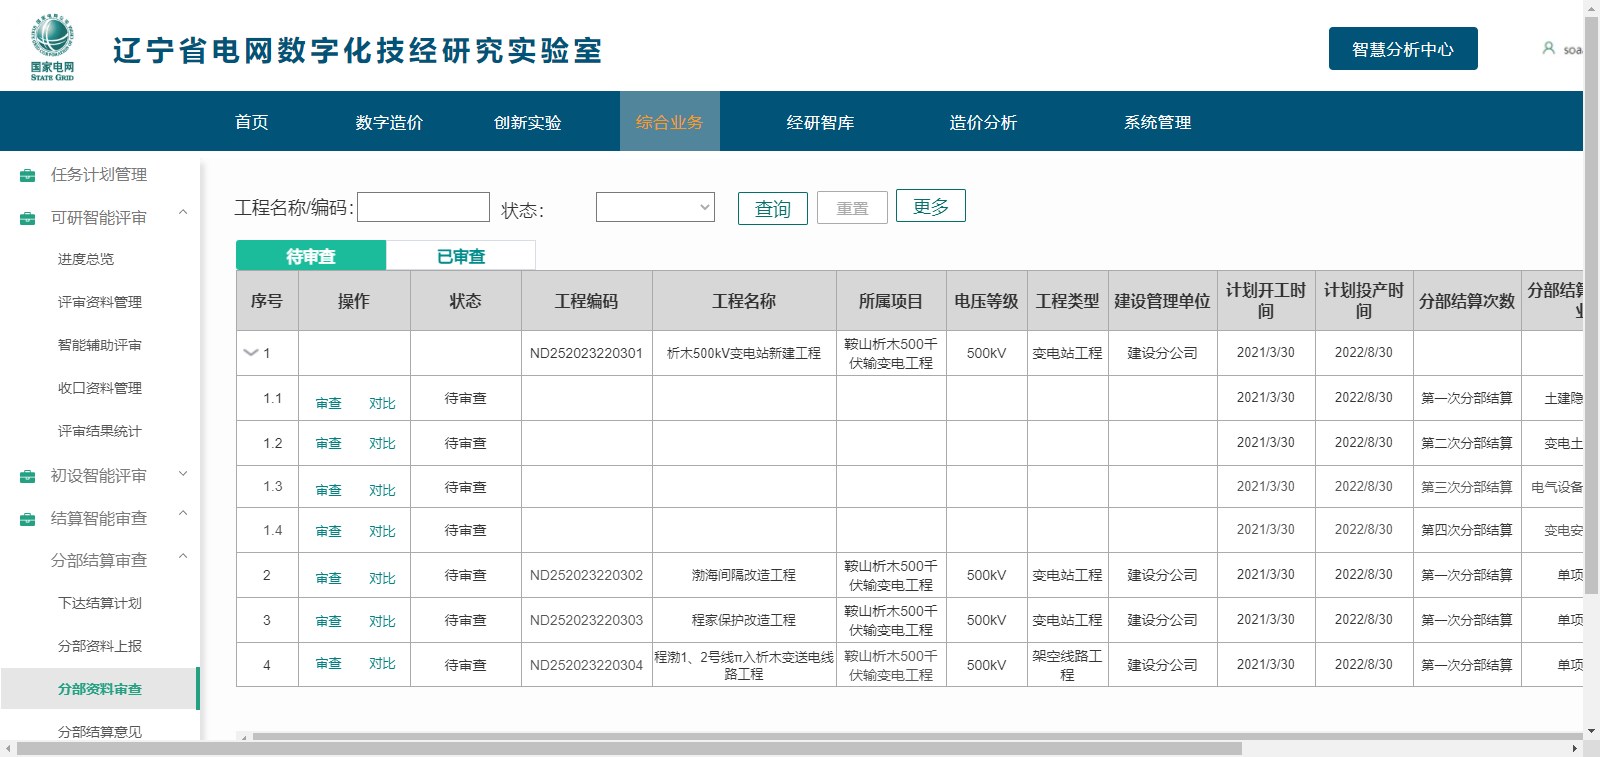Click the State Grid logo
The width and height of the screenshot is (1600, 757).
52,47
